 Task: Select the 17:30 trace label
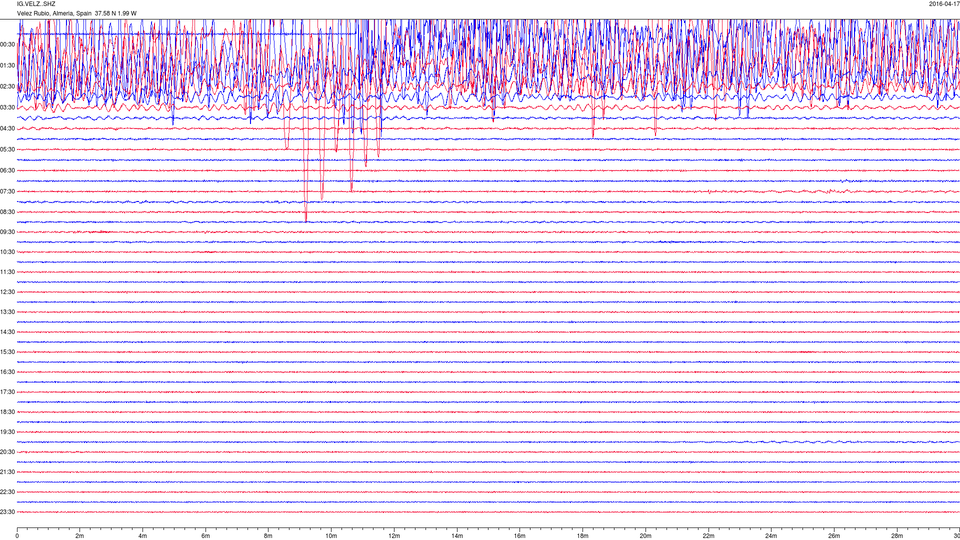[7, 392]
